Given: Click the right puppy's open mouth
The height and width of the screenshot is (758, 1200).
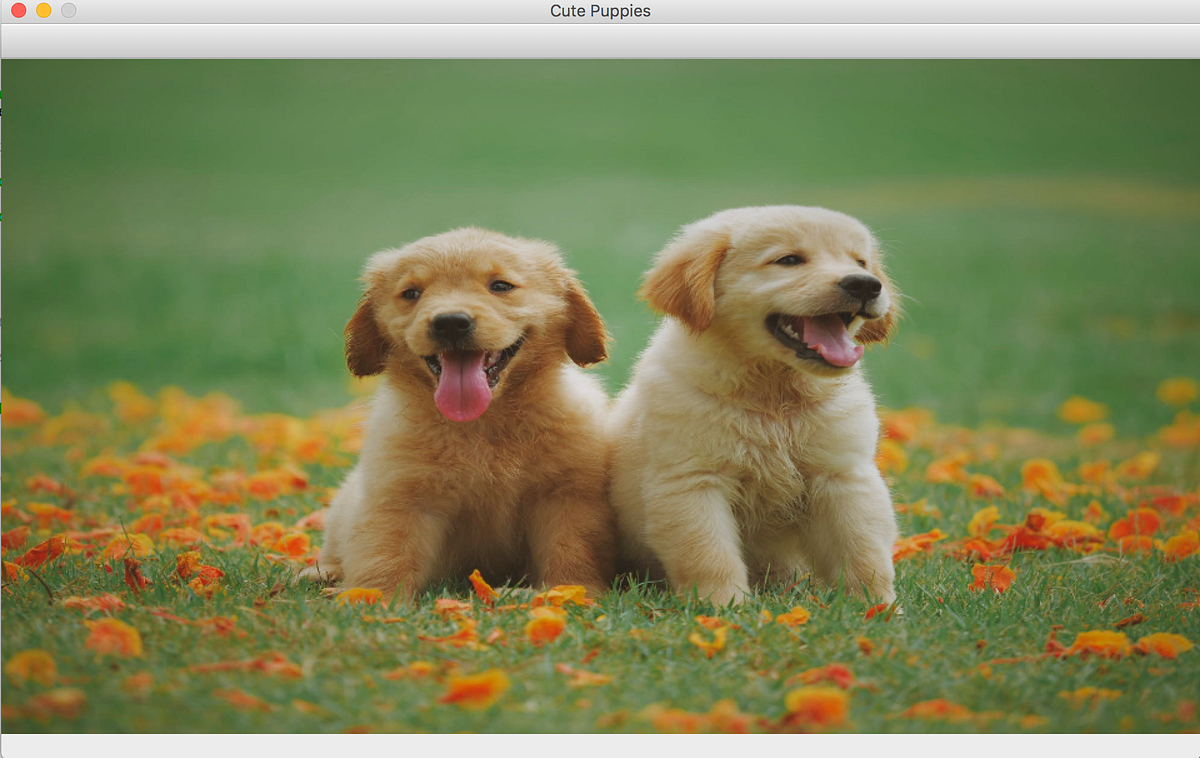Looking at the screenshot, I should [x=825, y=330].
